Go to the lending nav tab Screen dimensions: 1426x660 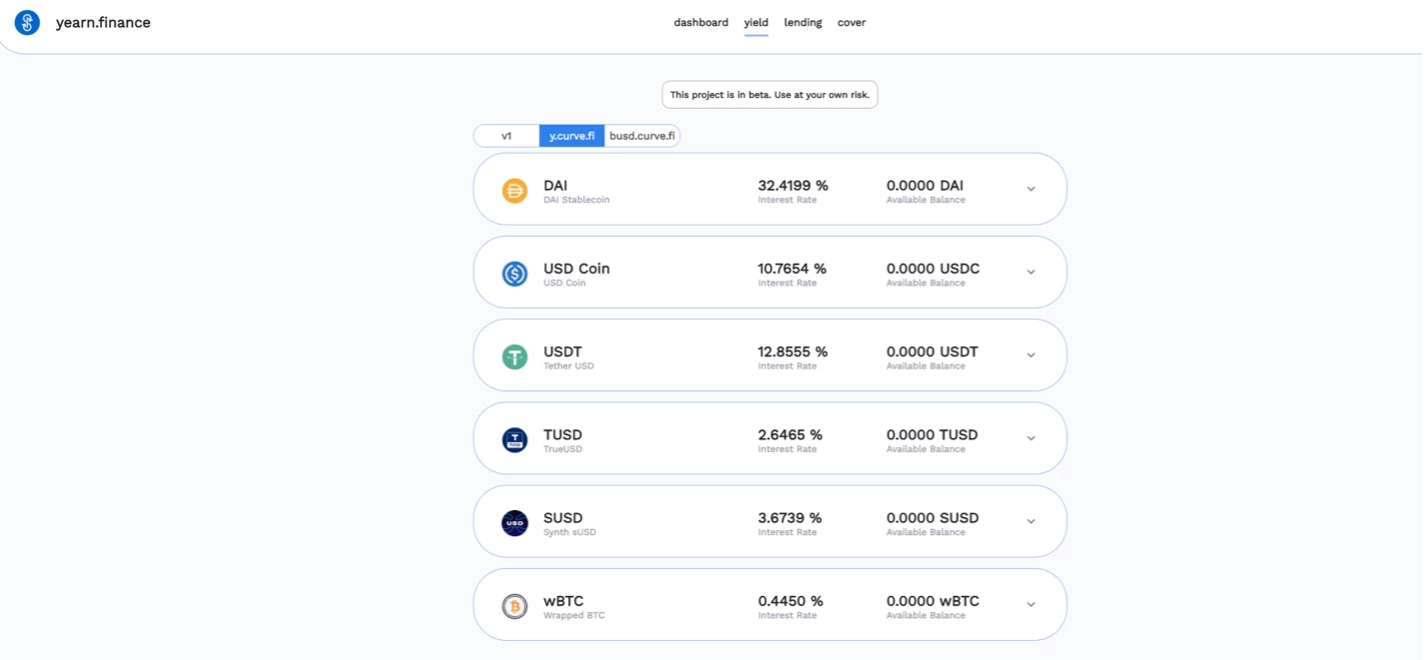point(803,22)
